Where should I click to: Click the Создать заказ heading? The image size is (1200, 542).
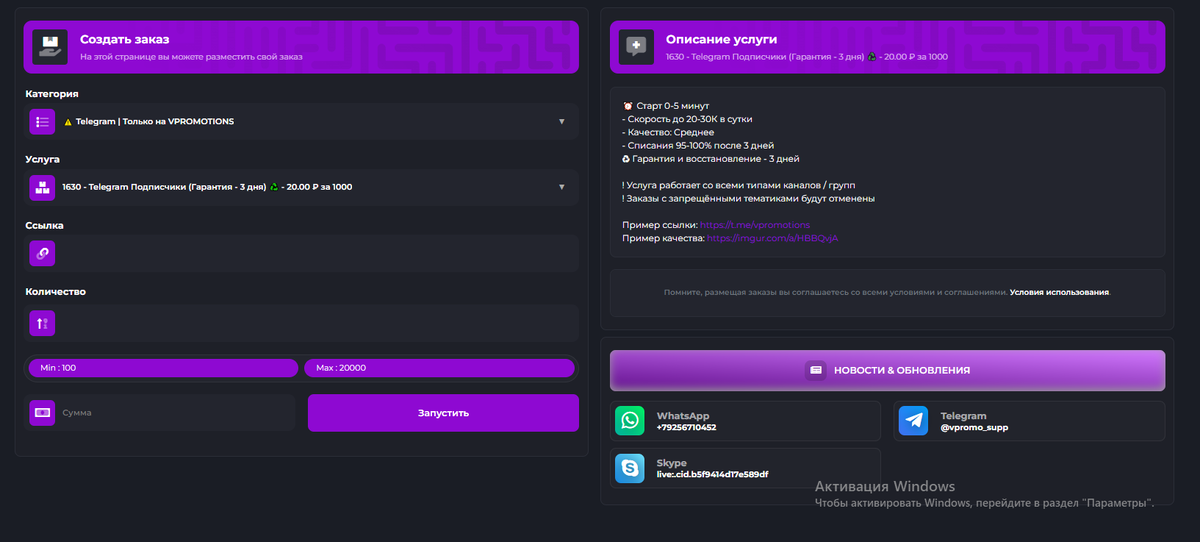125,39
